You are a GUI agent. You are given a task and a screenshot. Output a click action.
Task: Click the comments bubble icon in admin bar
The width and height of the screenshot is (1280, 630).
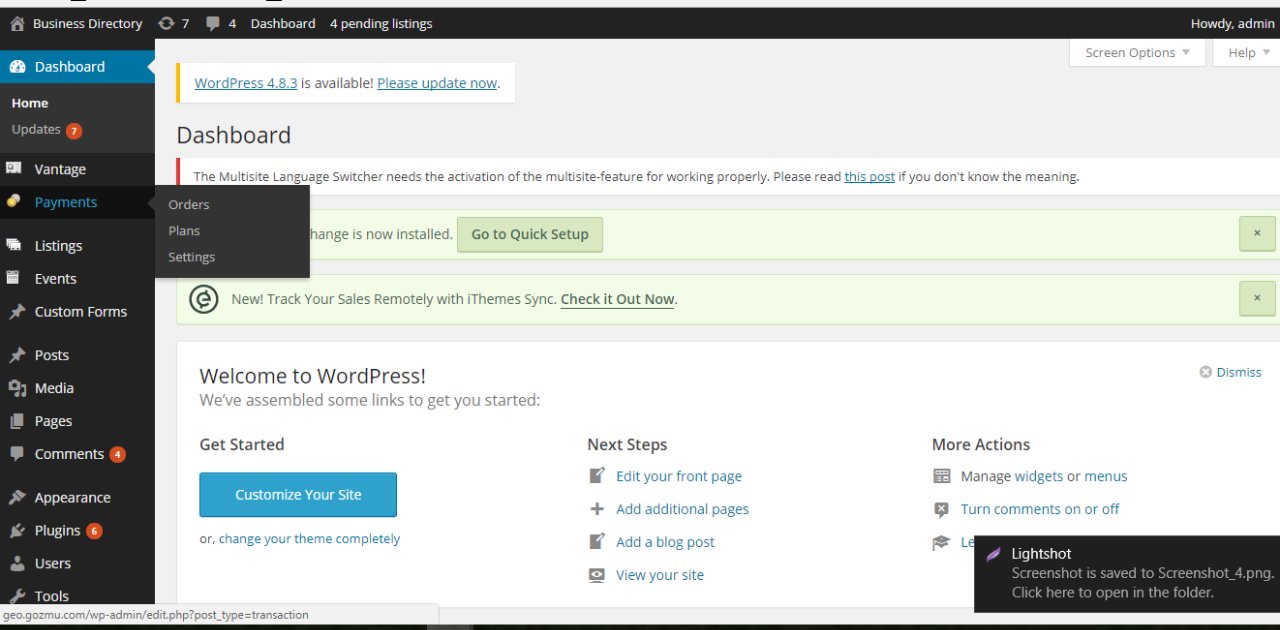pos(213,24)
